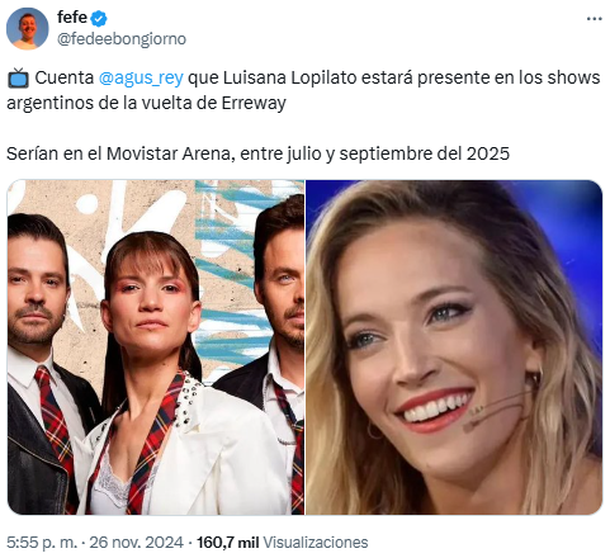Image resolution: width=610 pixels, height=558 pixels.
Task: Click the 26 nov. 2024 date
Action: (x=136, y=542)
